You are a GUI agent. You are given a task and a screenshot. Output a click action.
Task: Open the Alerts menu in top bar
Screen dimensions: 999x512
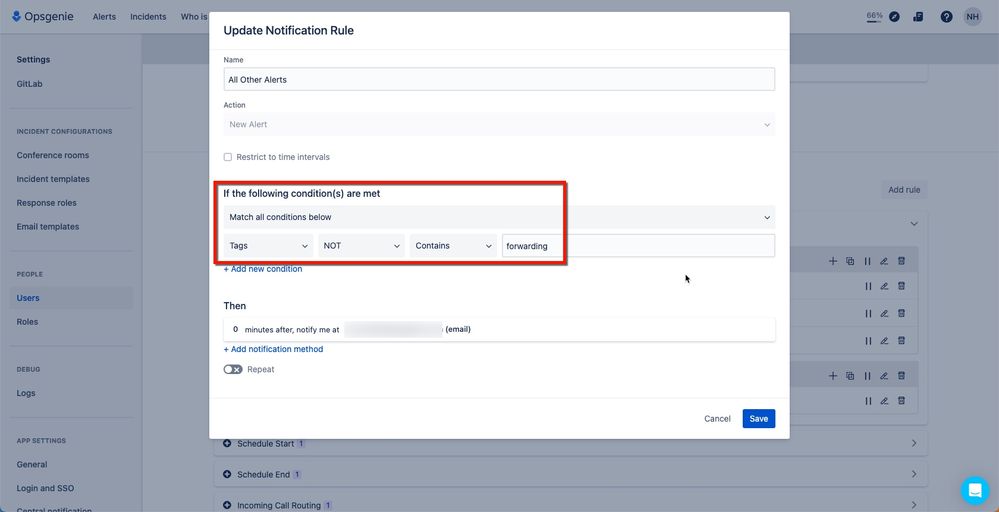click(104, 17)
